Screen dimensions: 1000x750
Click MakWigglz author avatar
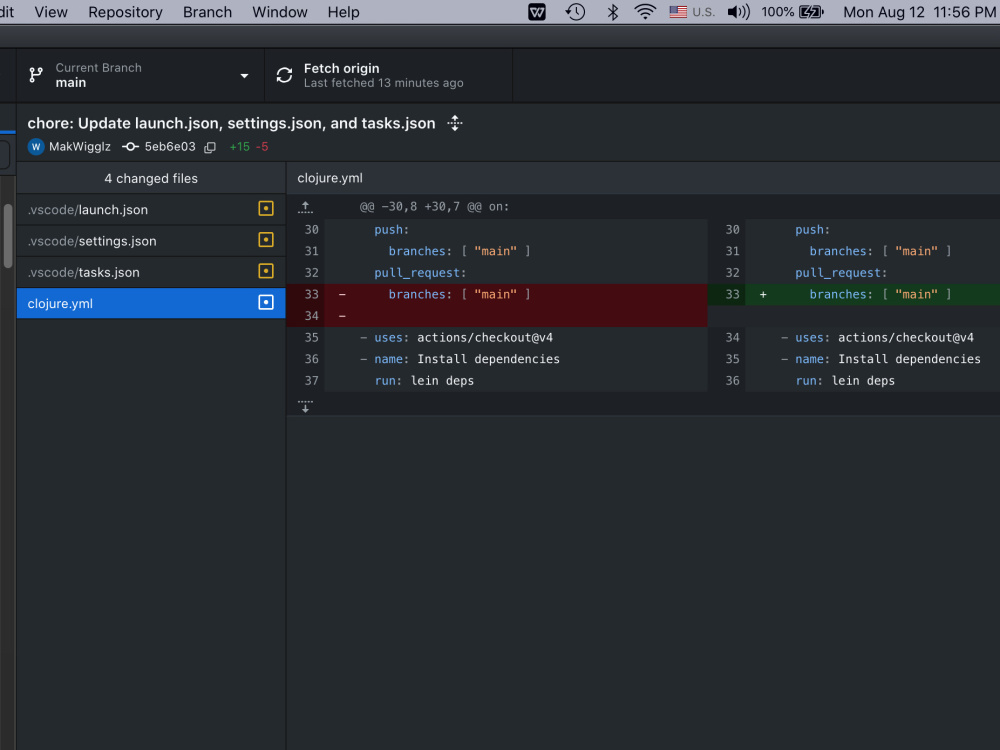point(36,147)
